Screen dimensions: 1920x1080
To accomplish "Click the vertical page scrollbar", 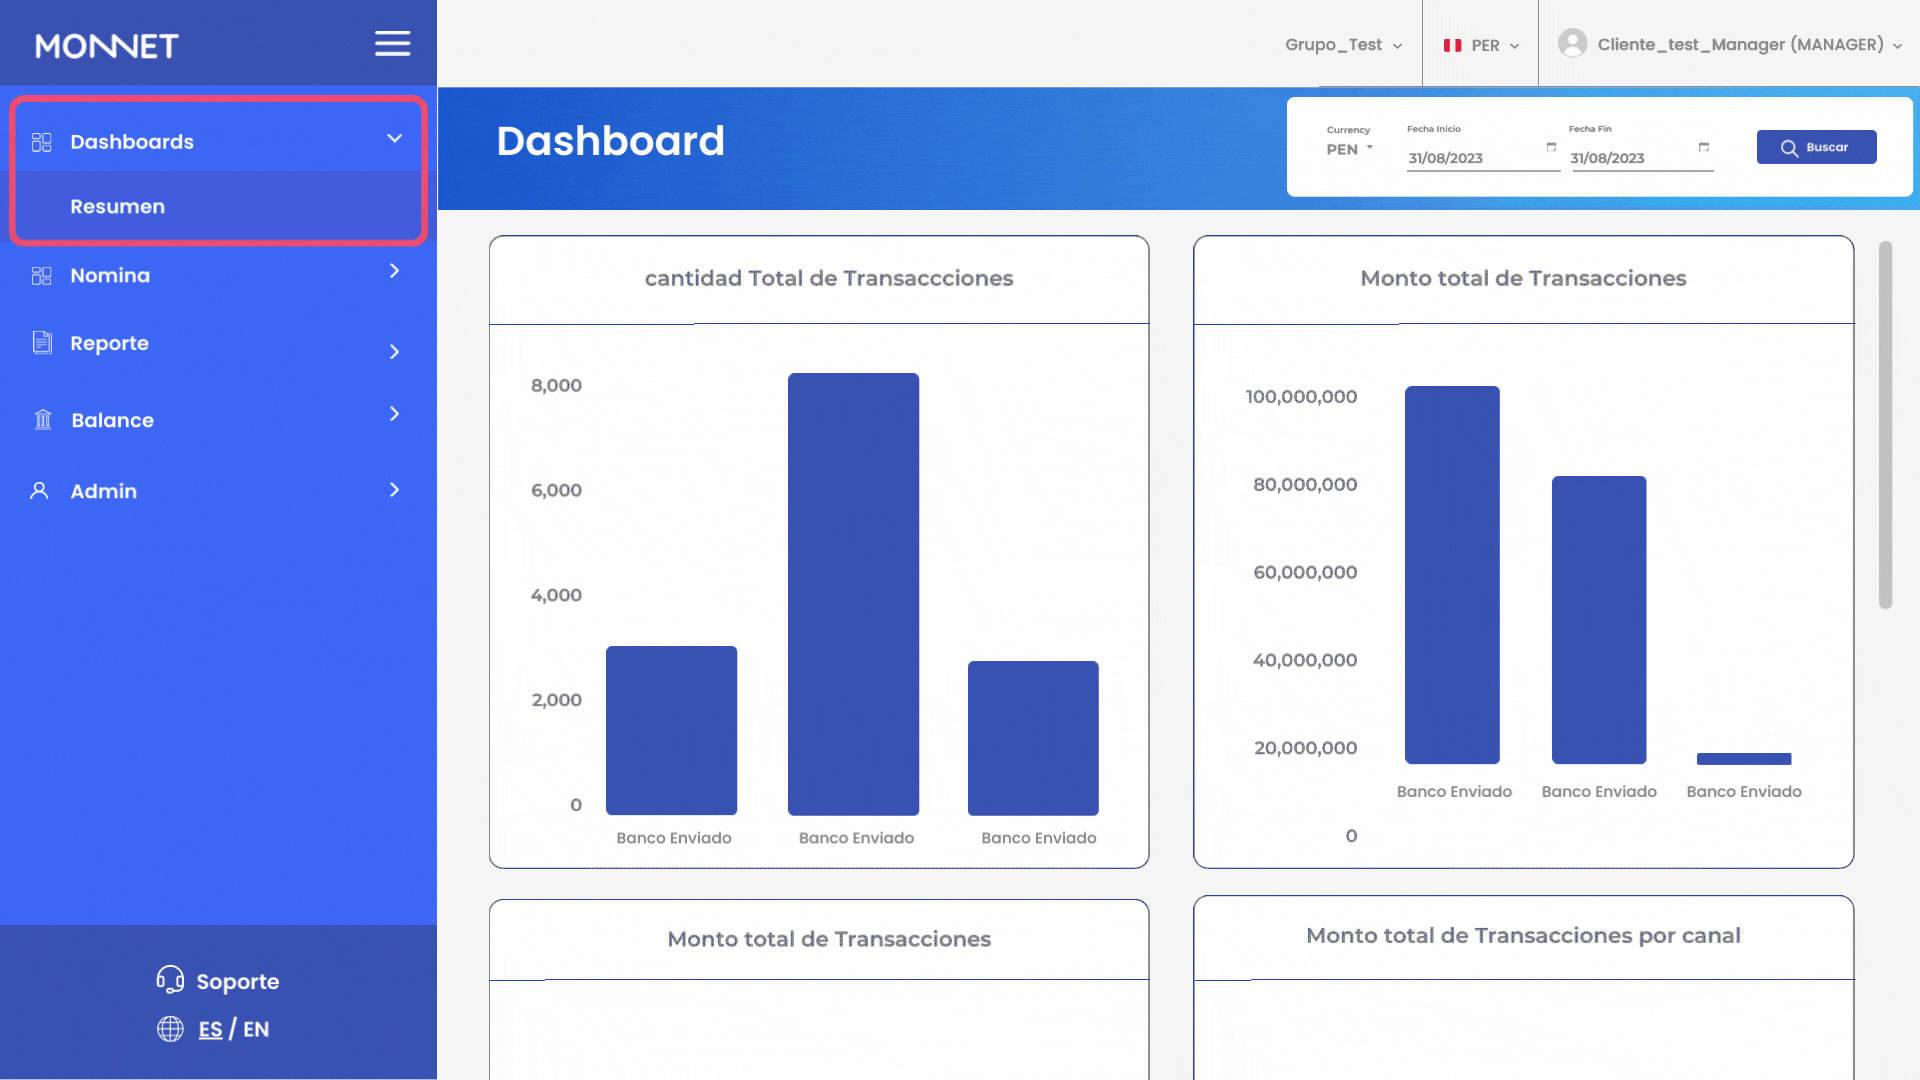I will coord(1885,425).
